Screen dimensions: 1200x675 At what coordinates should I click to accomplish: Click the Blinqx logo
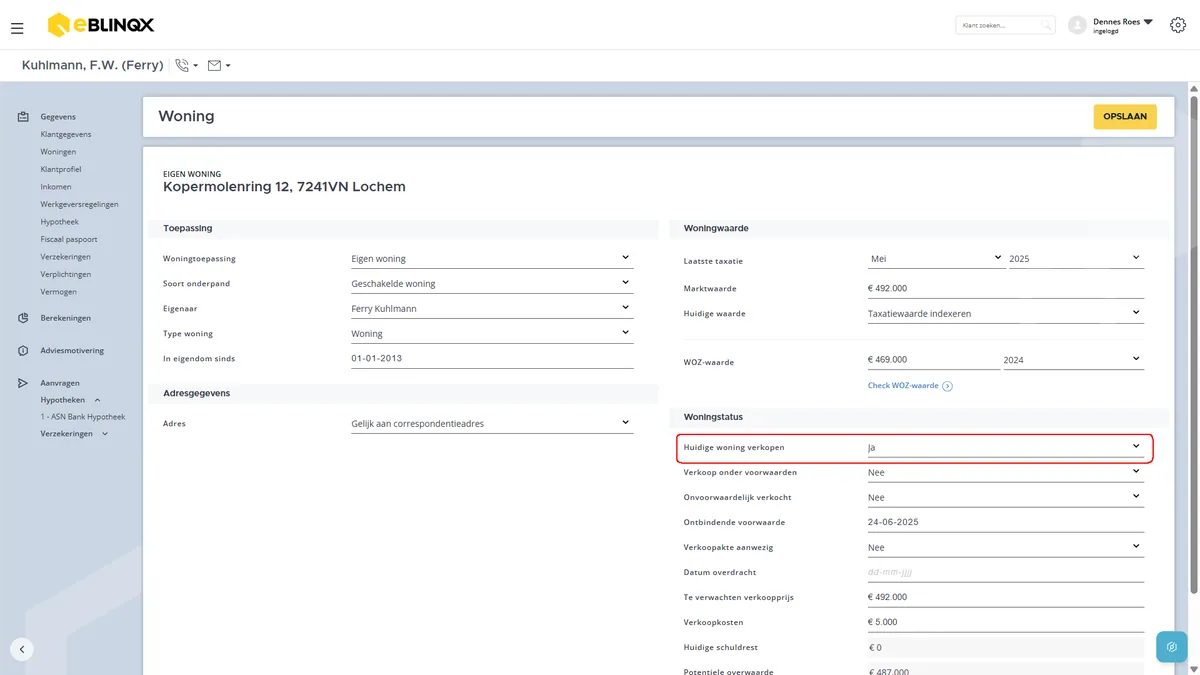(101, 25)
